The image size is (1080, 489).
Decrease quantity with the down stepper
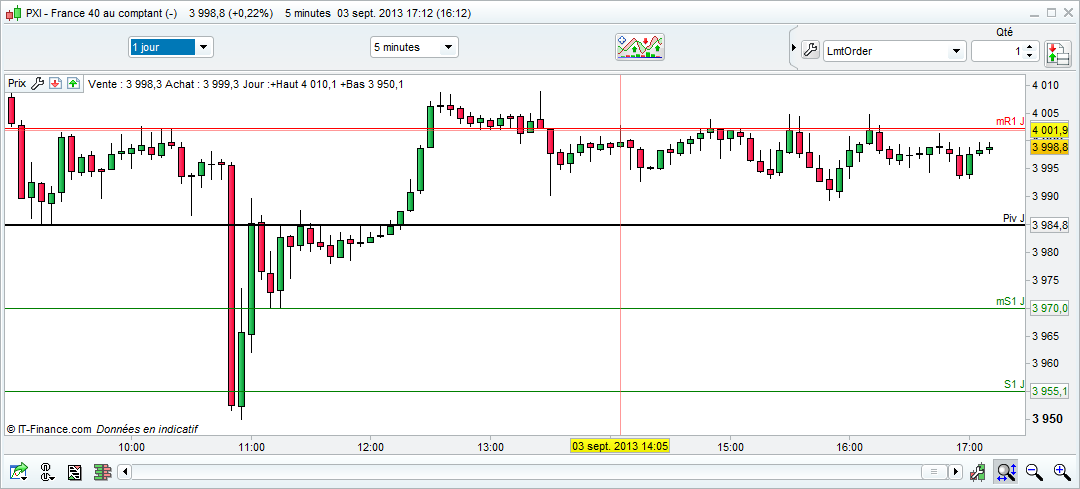pyautogui.click(x=1029, y=55)
